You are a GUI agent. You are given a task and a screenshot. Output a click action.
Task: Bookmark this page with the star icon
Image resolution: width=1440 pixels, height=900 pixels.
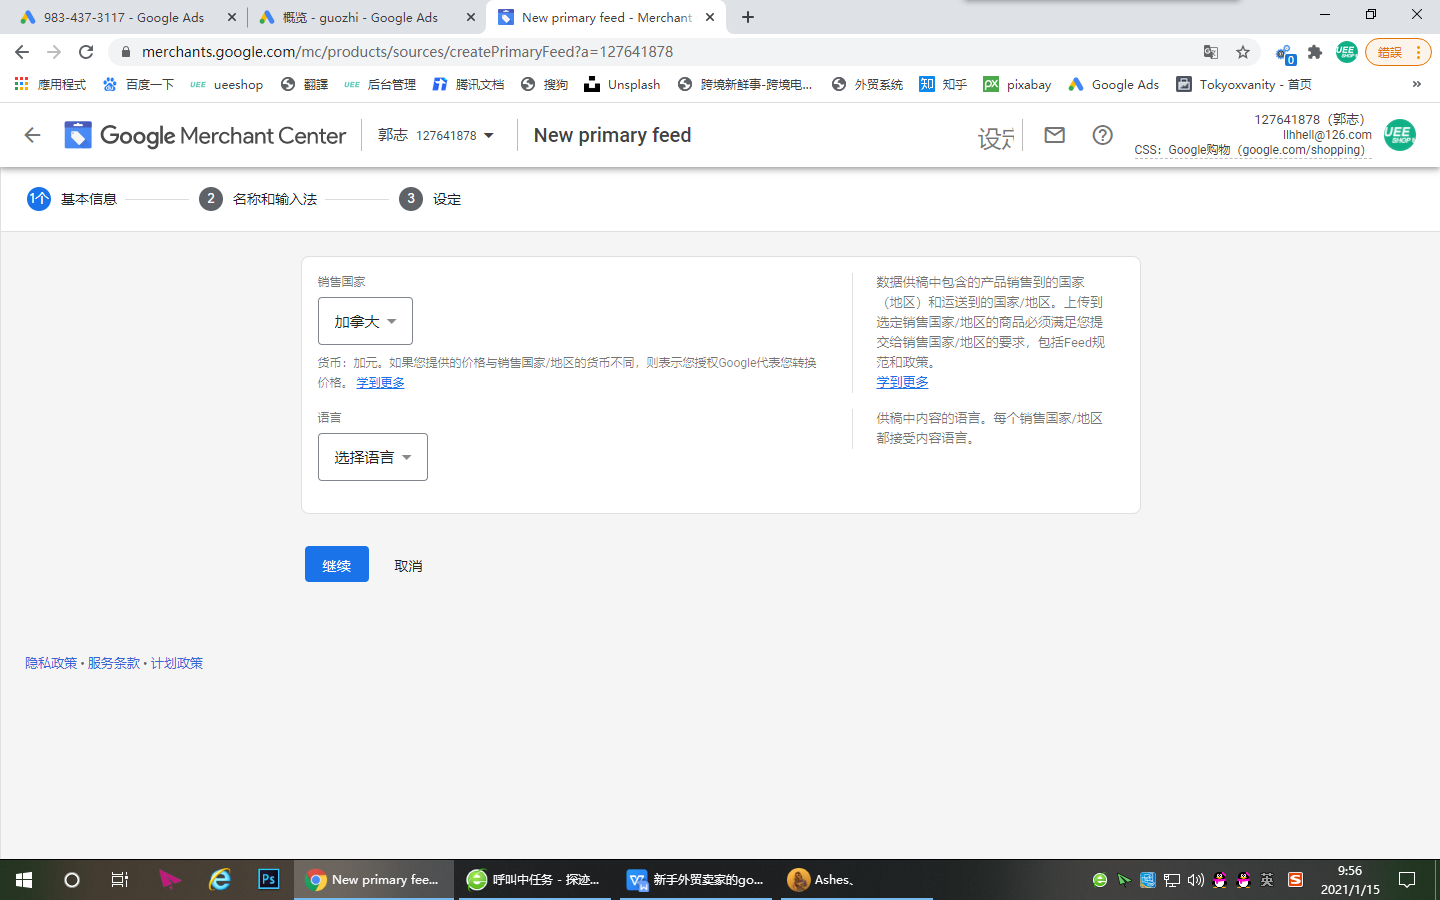pos(1243,52)
